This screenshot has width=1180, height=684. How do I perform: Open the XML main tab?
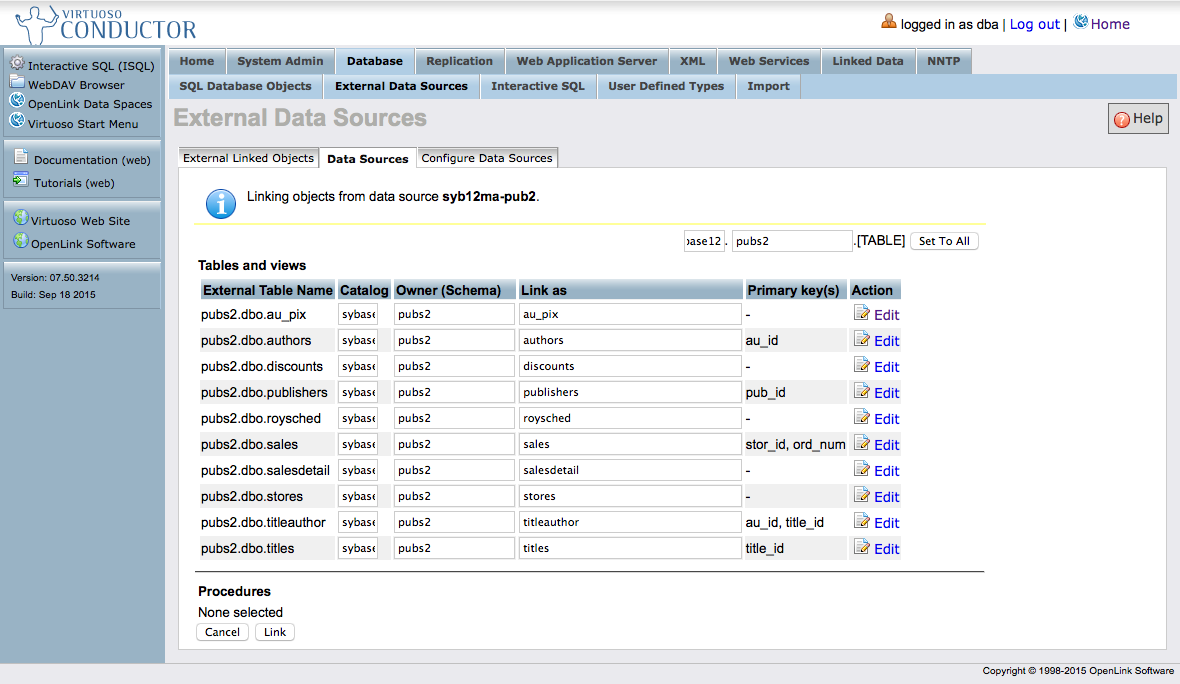click(x=692, y=61)
